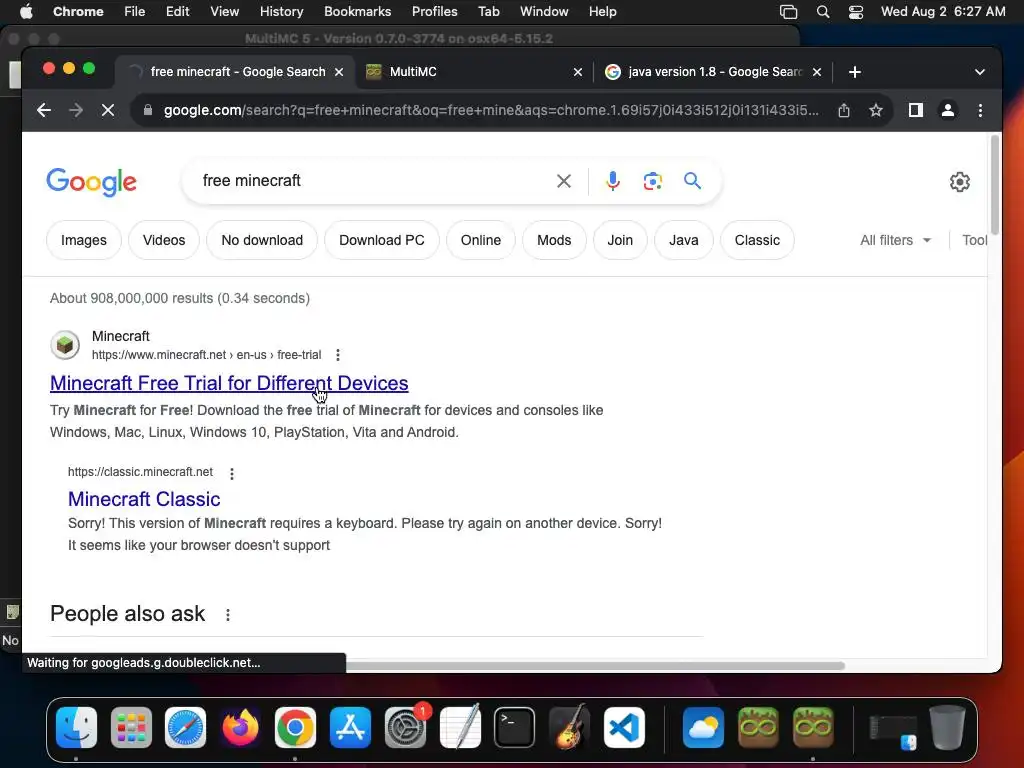The height and width of the screenshot is (768, 1024).
Task: Click the forward navigation arrow
Action: pos(76,110)
